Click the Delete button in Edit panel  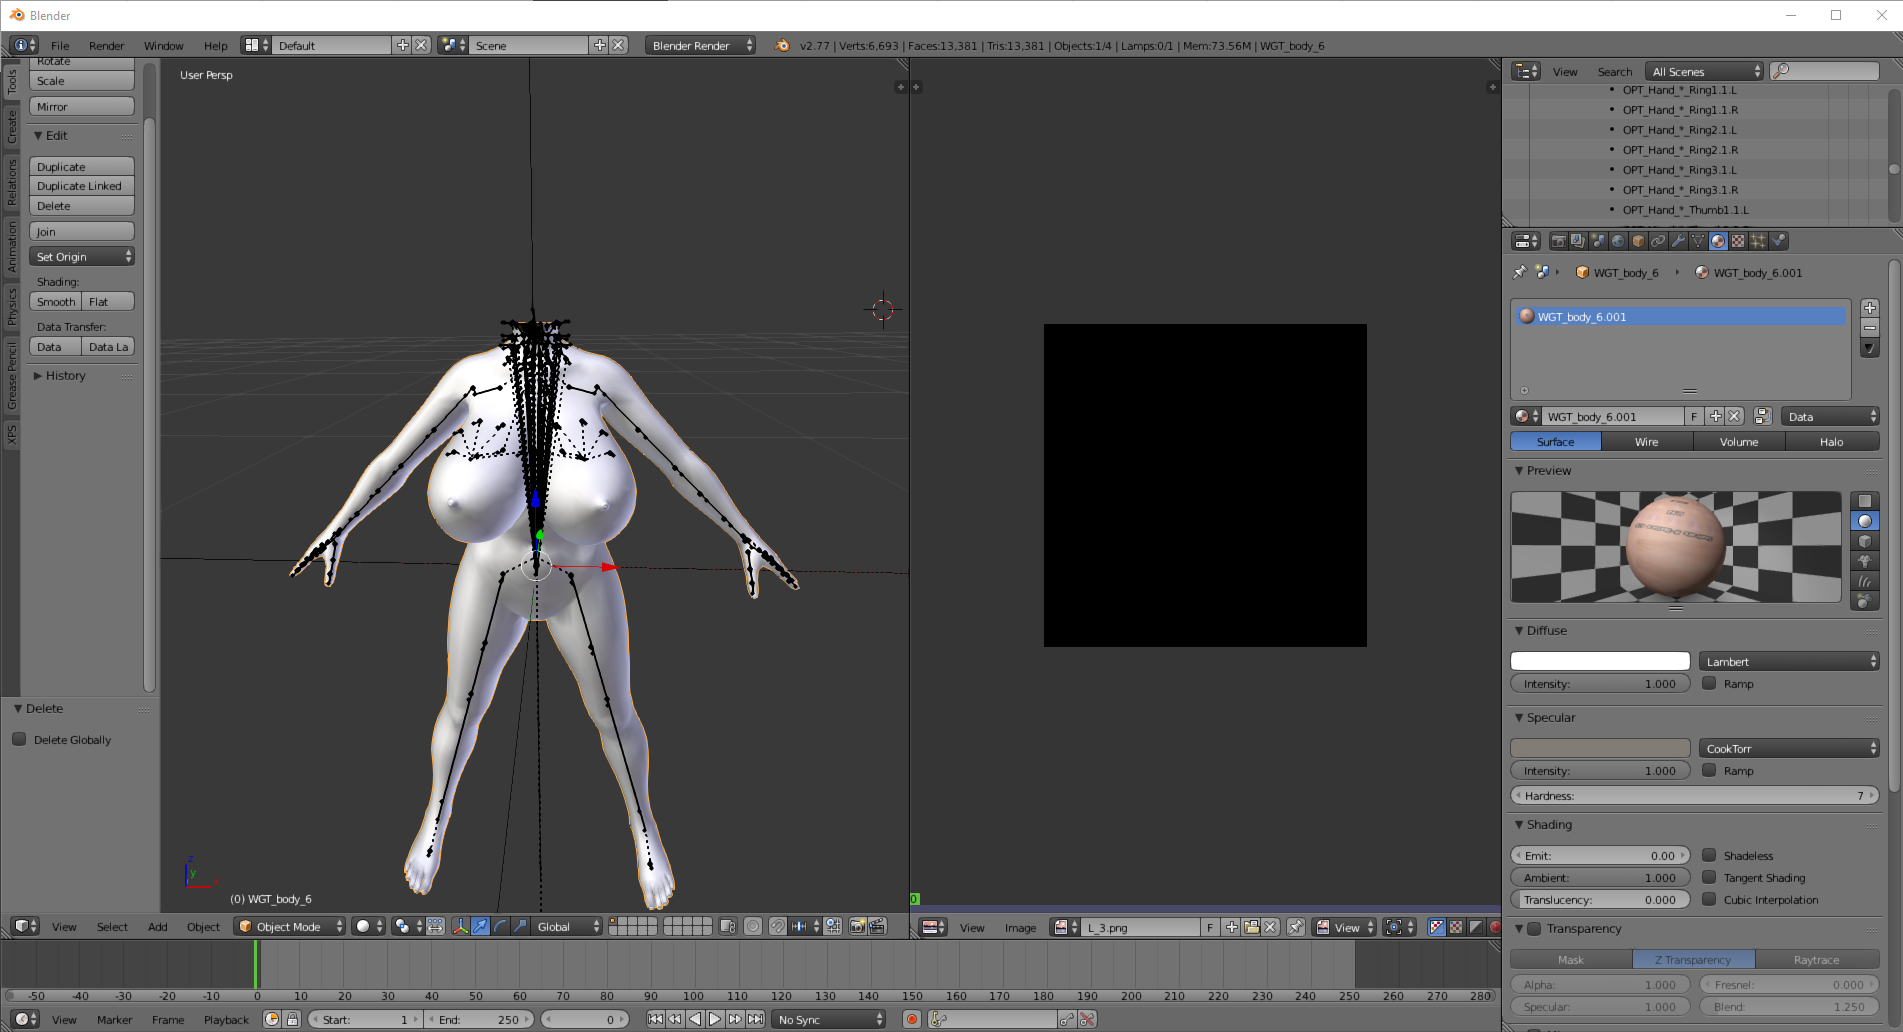(x=82, y=206)
